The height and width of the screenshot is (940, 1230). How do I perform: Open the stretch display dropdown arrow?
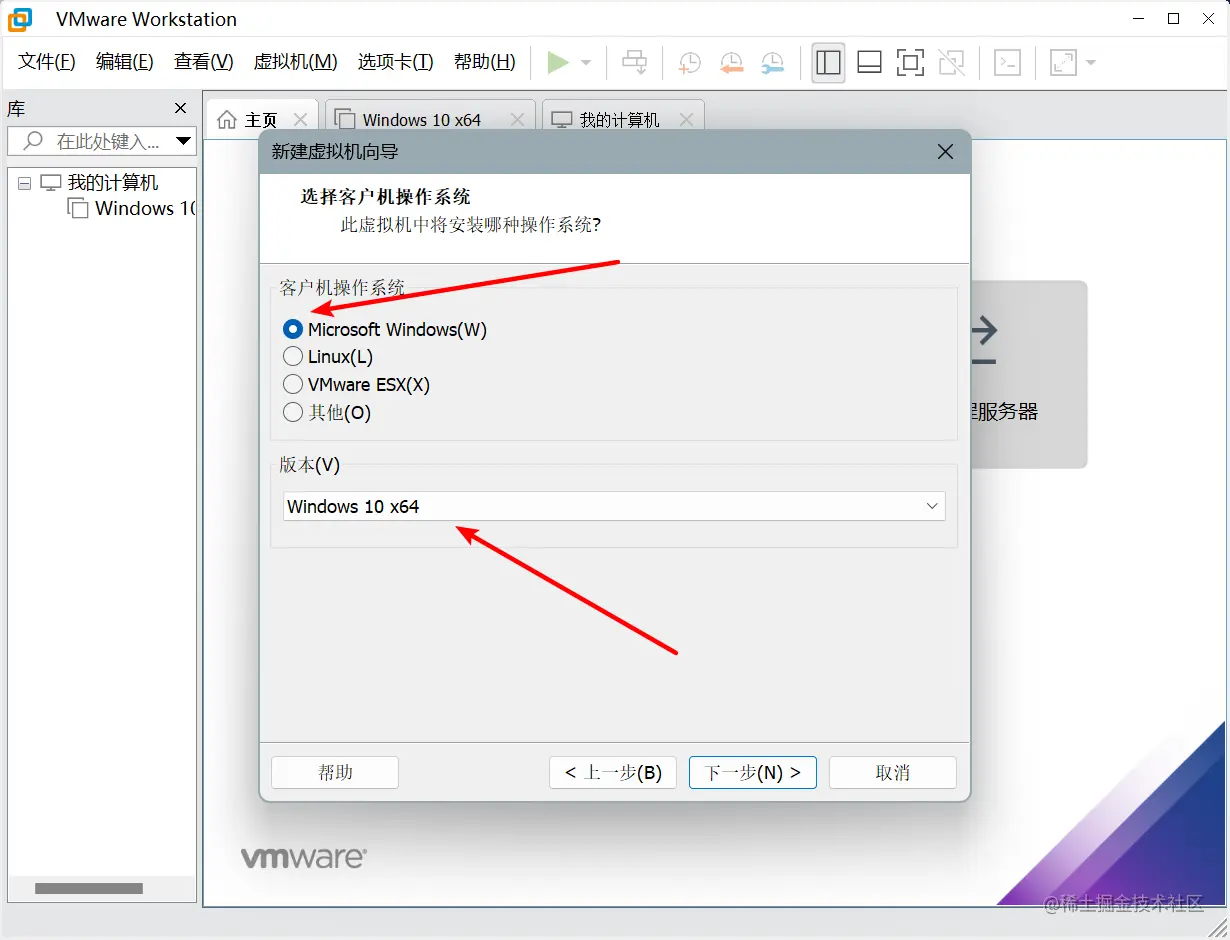pos(1090,63)
